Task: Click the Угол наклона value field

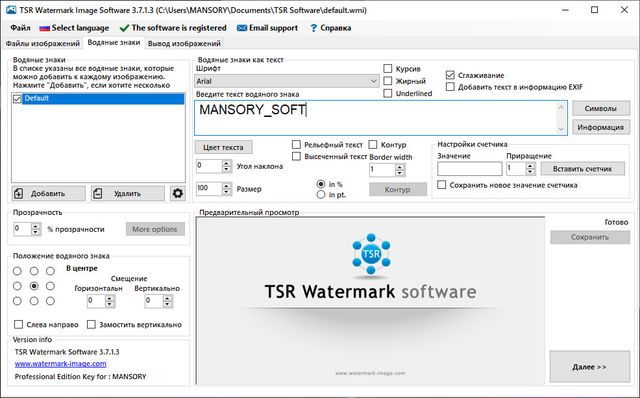Action: [209, 166]
